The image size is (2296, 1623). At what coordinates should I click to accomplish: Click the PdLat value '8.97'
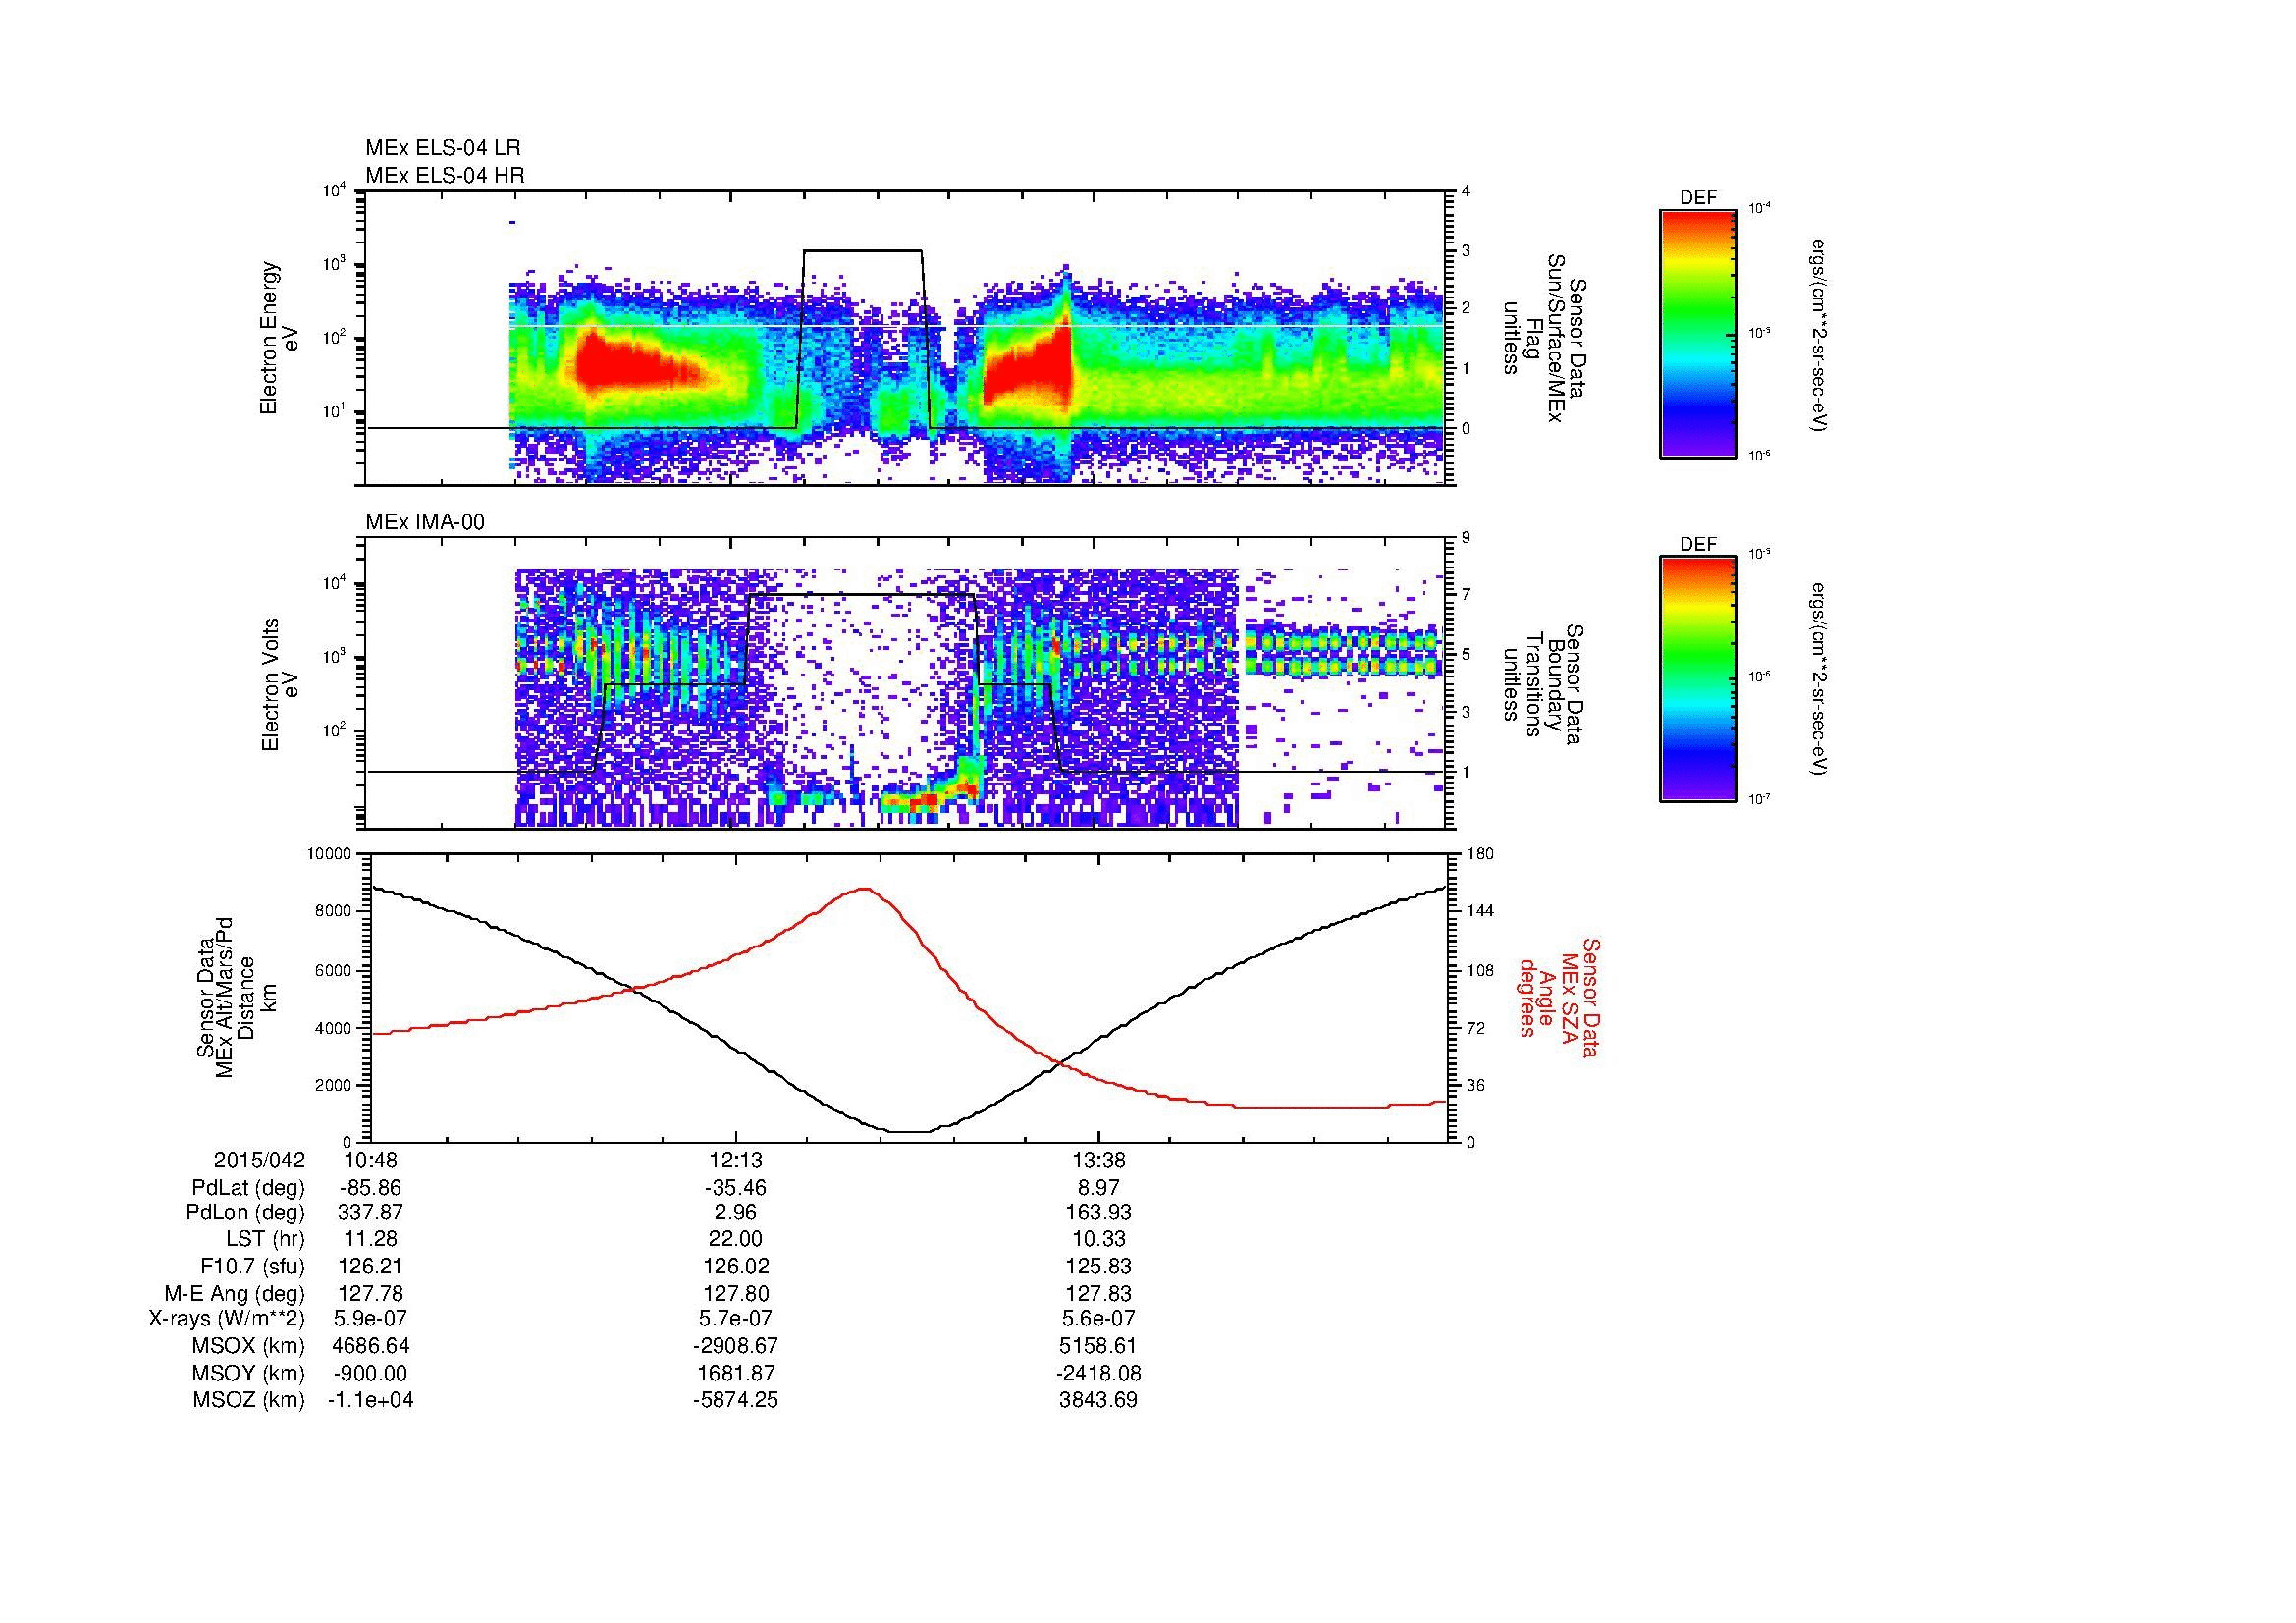click(1099, 1188)
